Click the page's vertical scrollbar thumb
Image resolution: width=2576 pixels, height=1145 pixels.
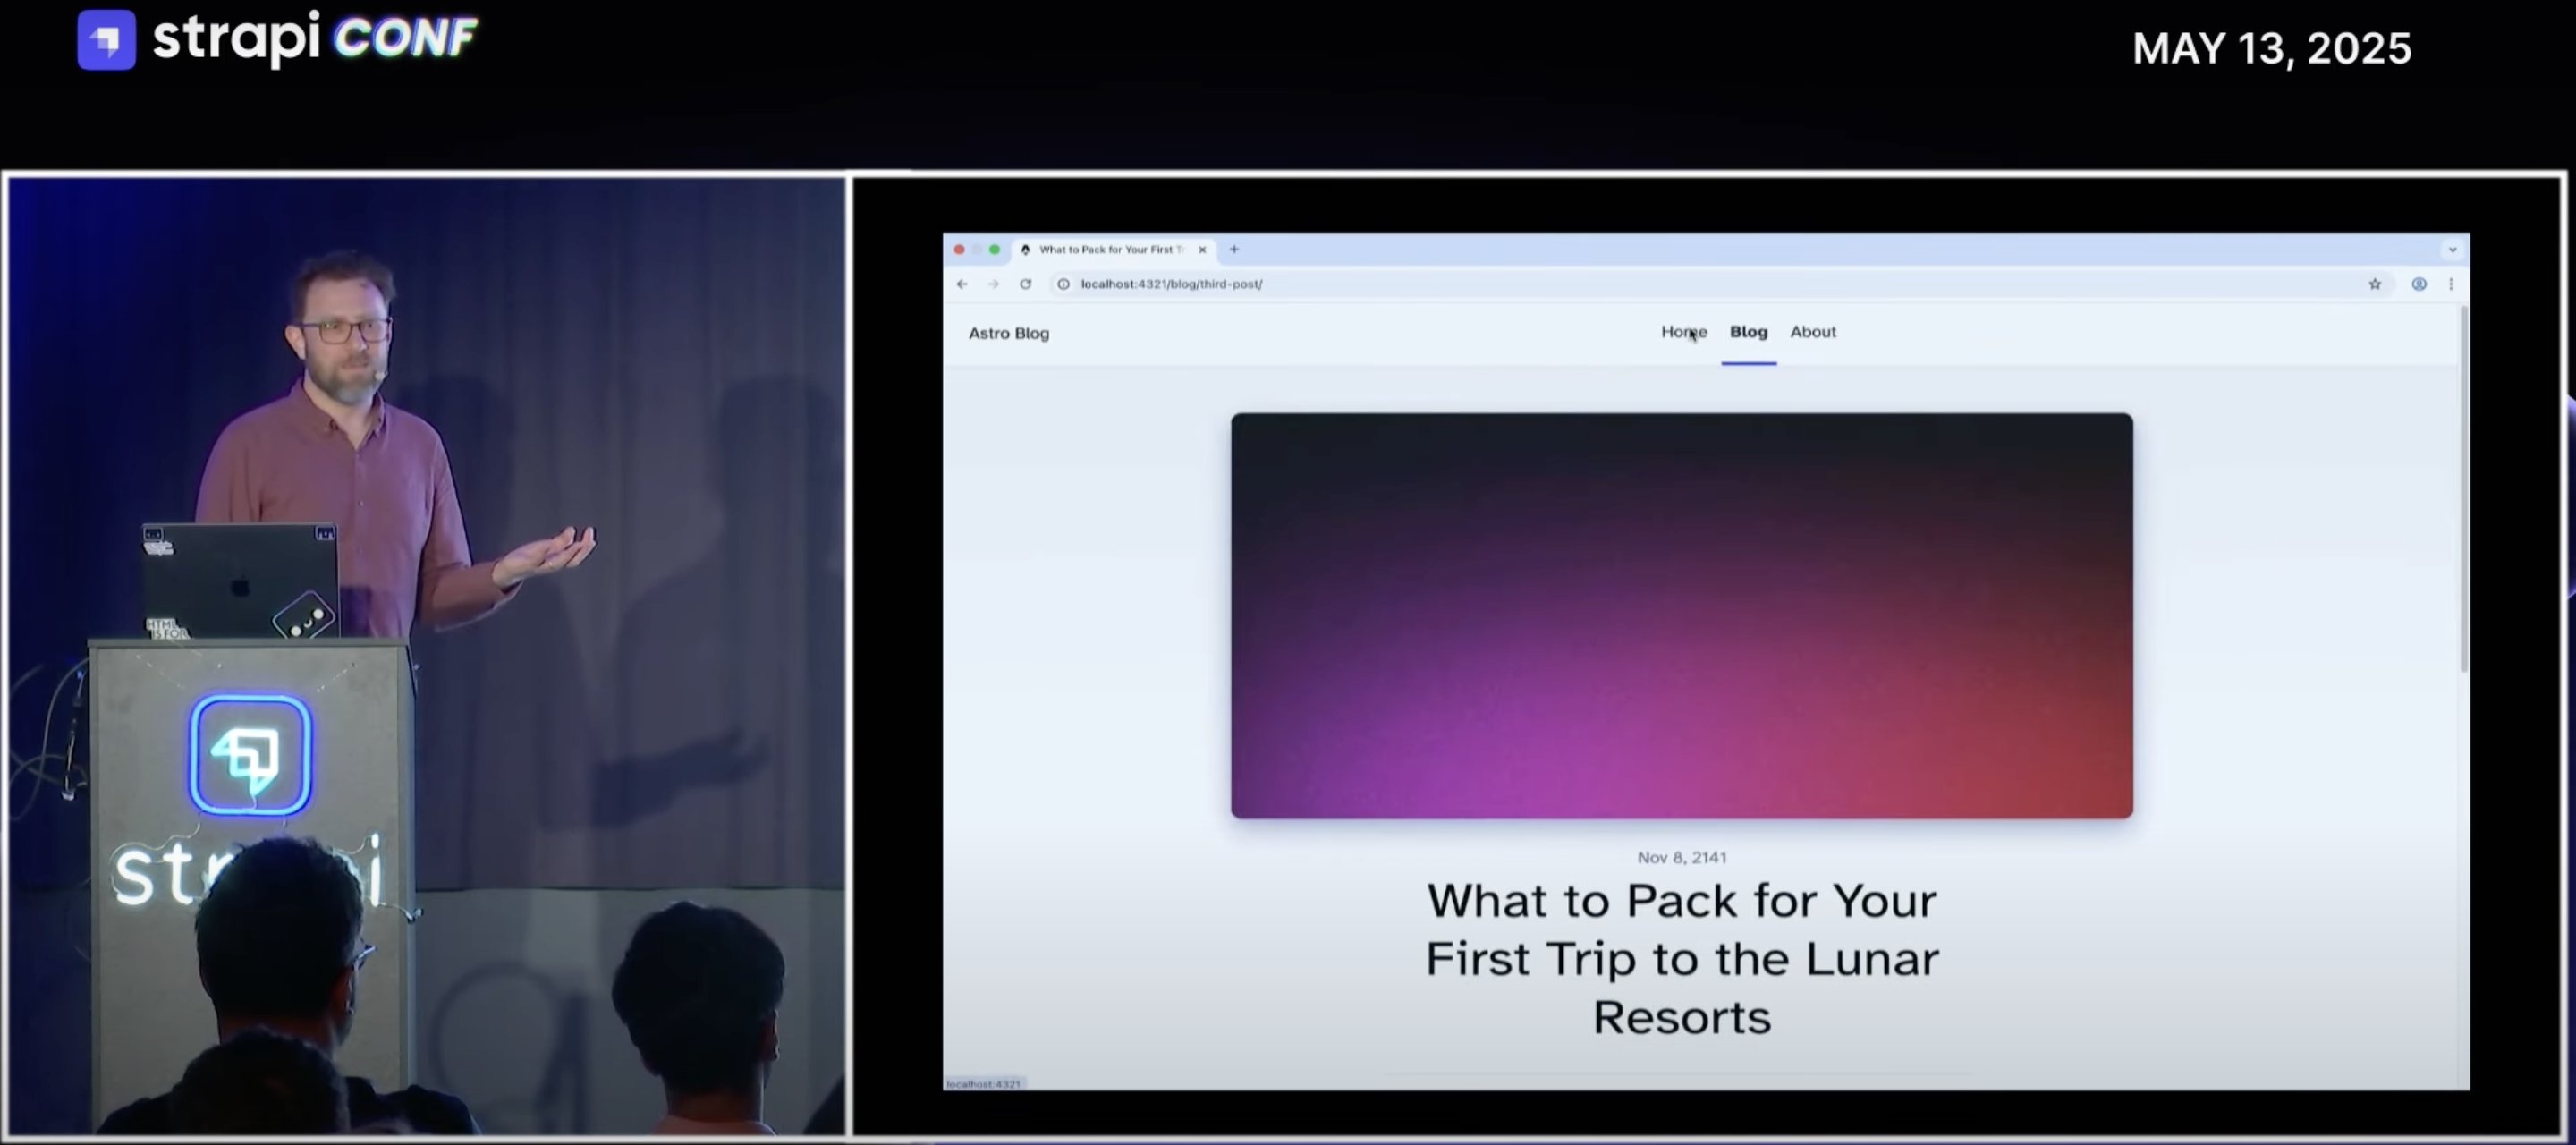2463,490
